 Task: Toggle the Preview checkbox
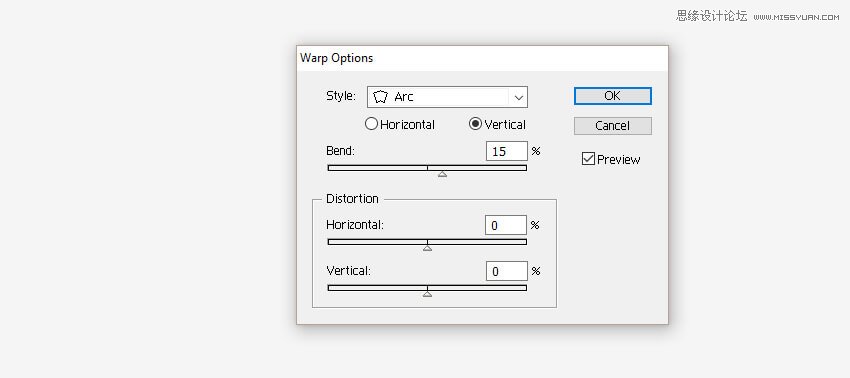(588, 159)
